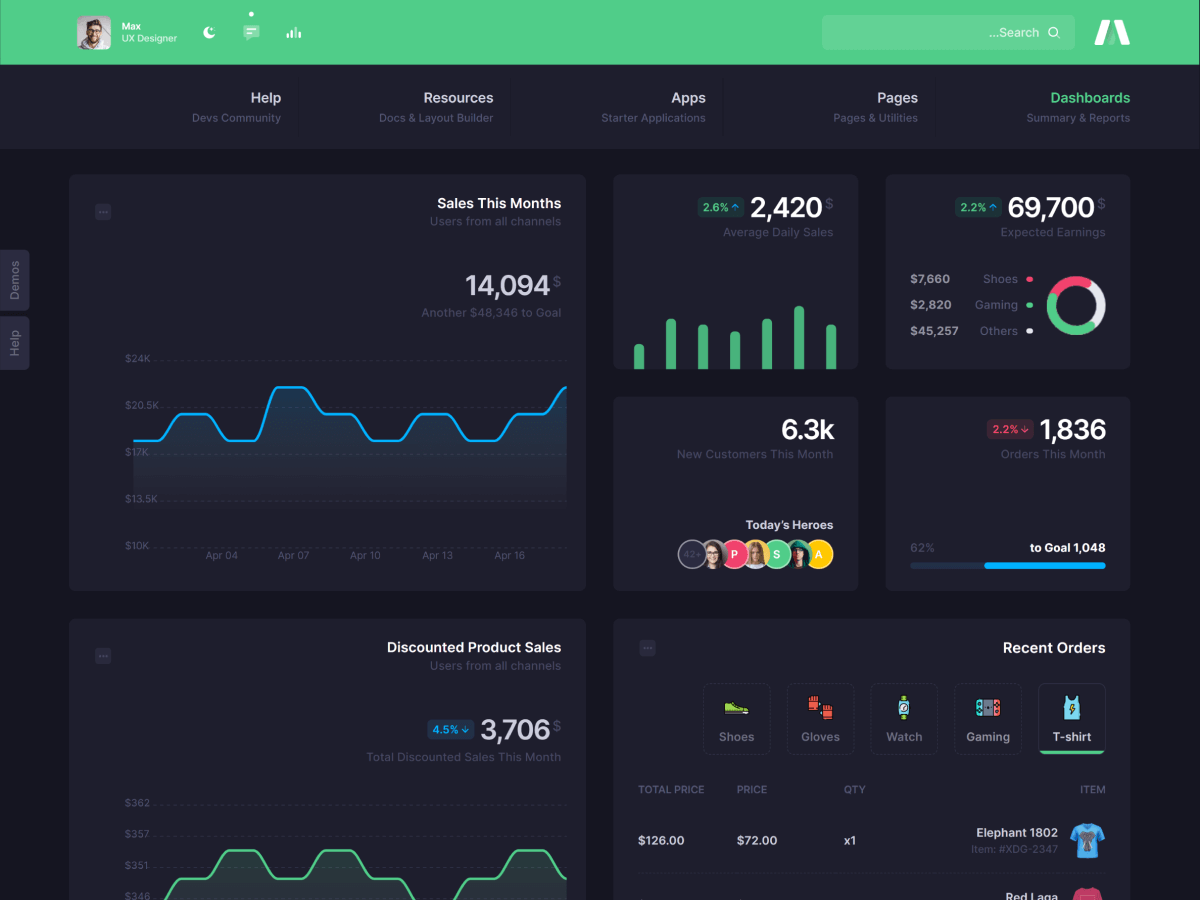Select the Gloves category icon

(820, 708)
